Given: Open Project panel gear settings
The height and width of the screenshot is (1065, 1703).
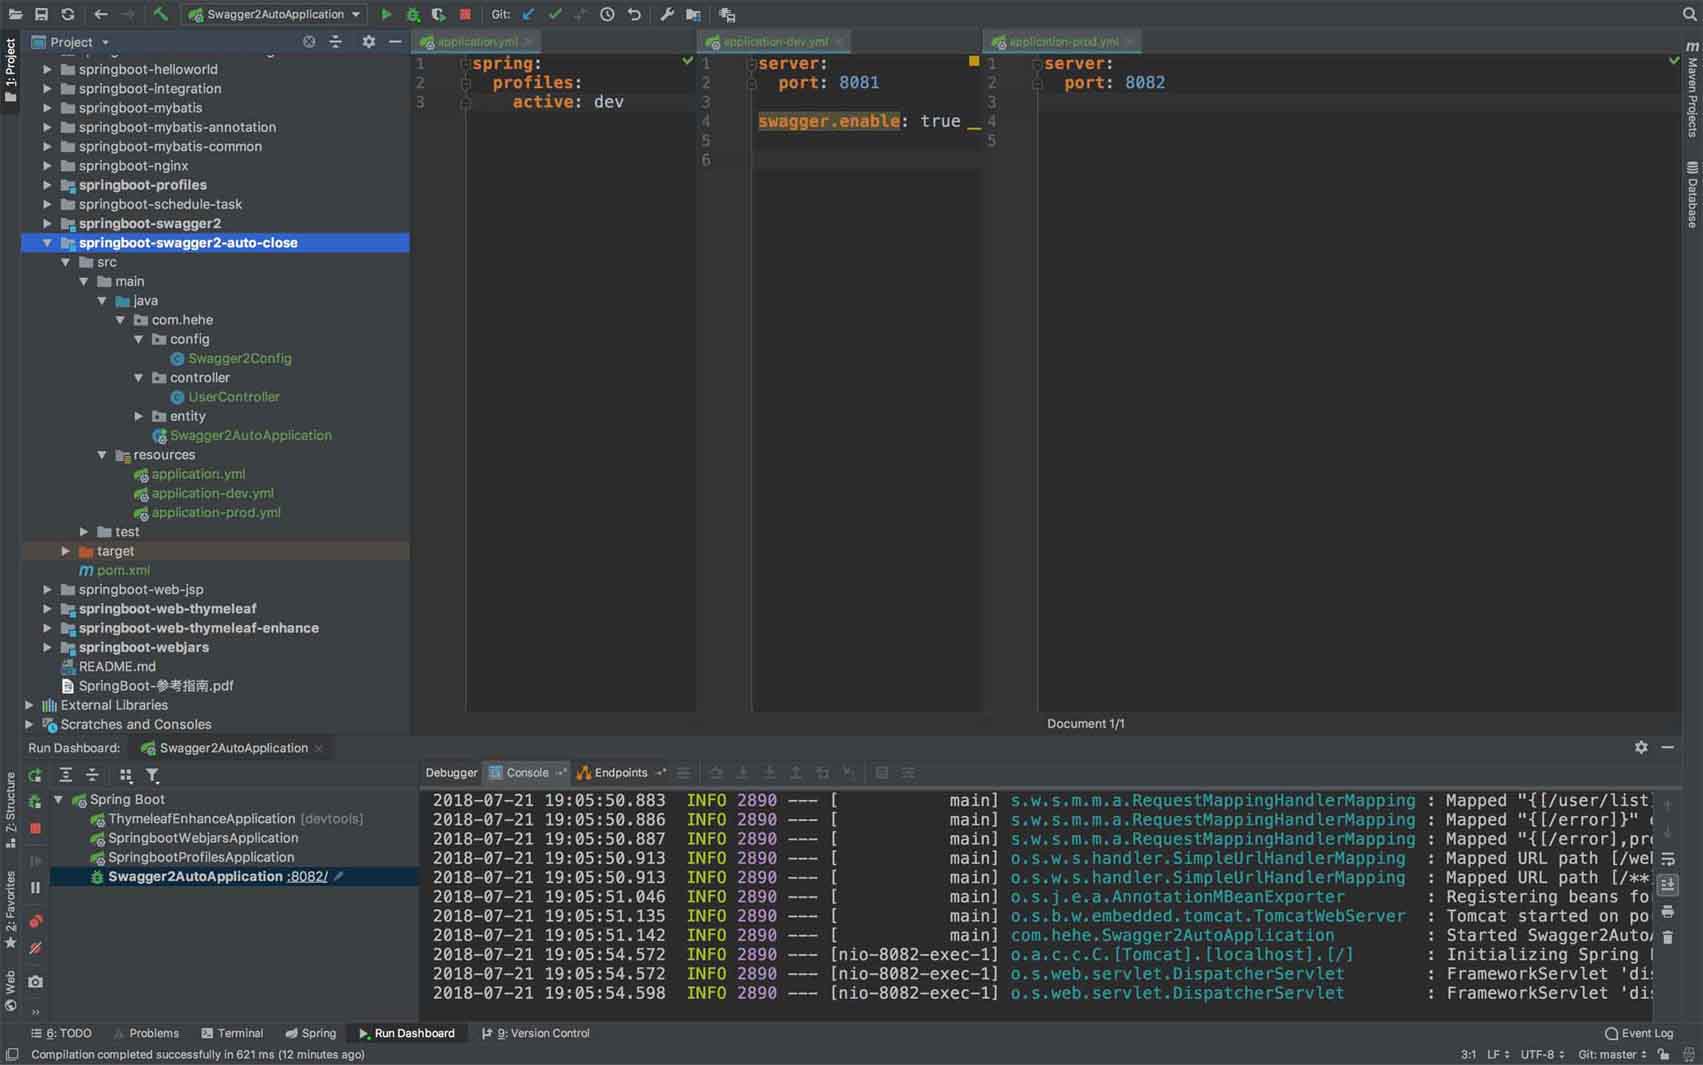Looking at the screenshot, I should pyautogui.click(x=368, y=42).
